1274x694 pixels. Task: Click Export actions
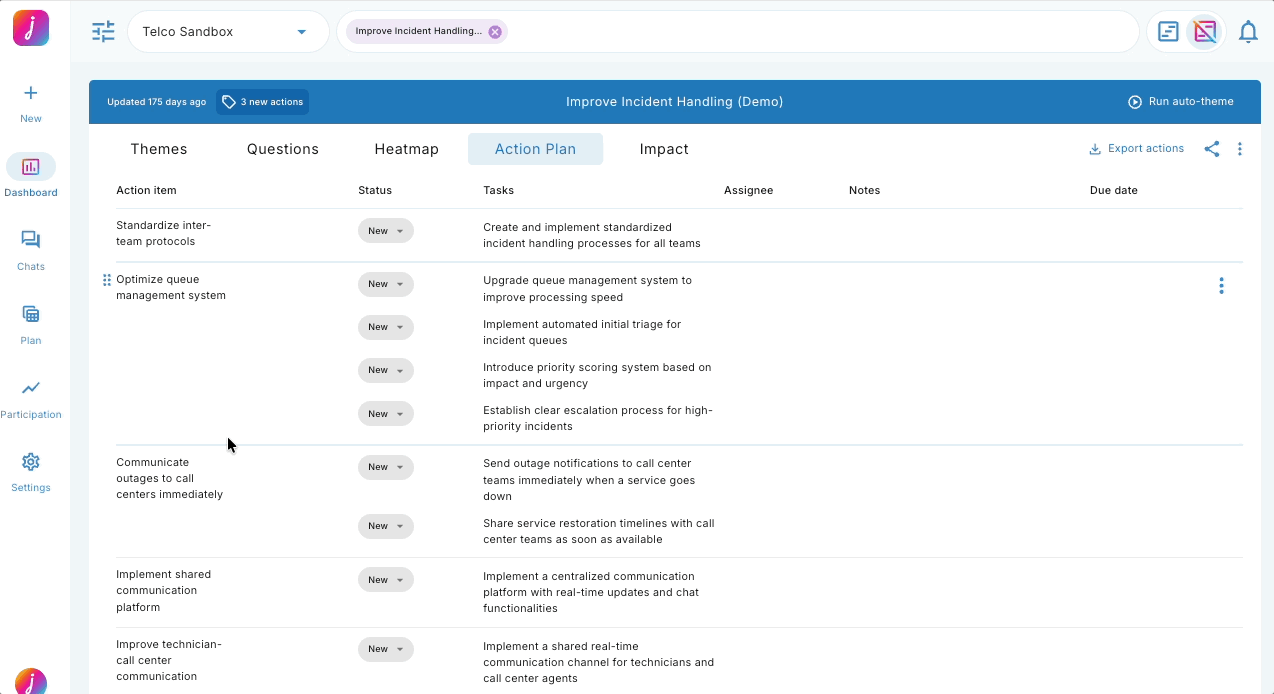(1136, 149)
